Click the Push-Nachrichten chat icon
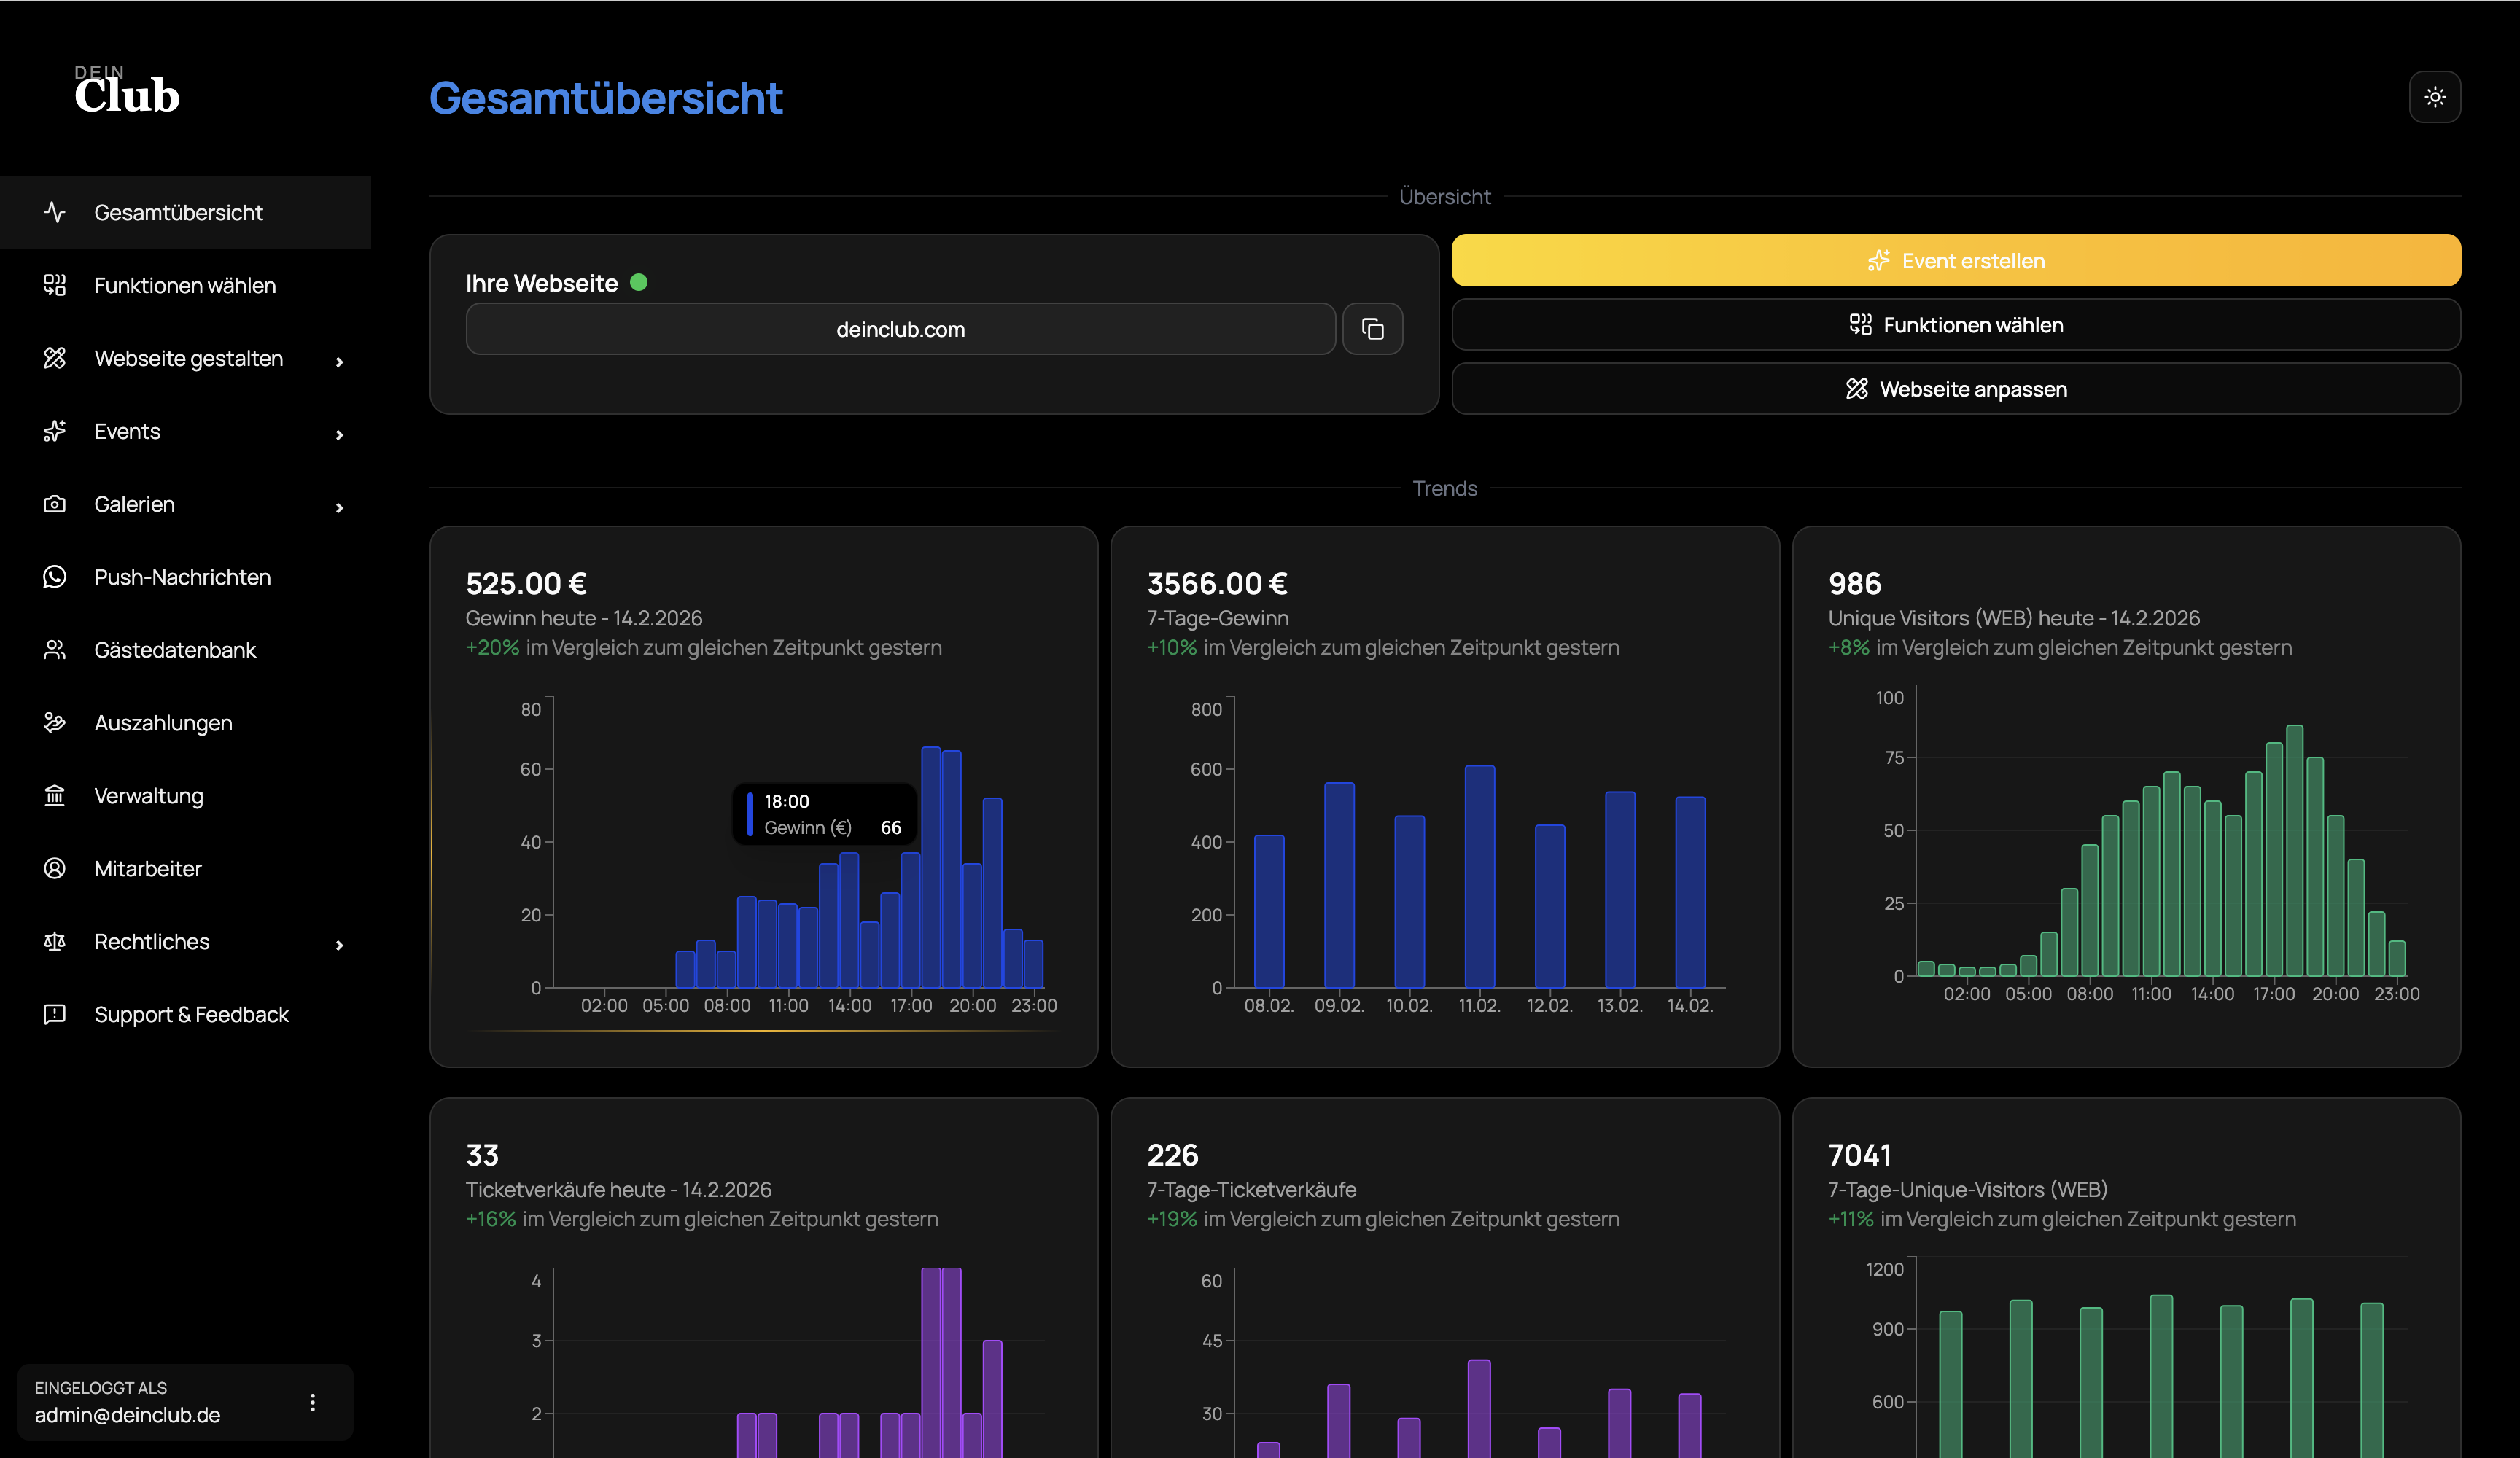The height and width of the screenshot is (1458, 2520). pyautogui.click(x=55, y=577)
